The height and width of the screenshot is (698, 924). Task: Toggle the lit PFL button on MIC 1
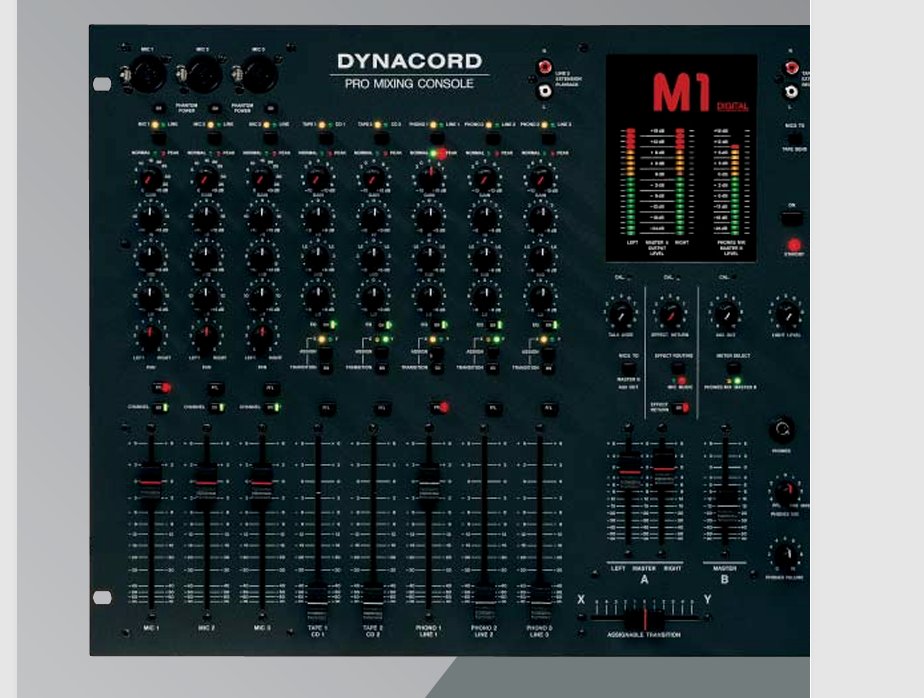[161, 388]
